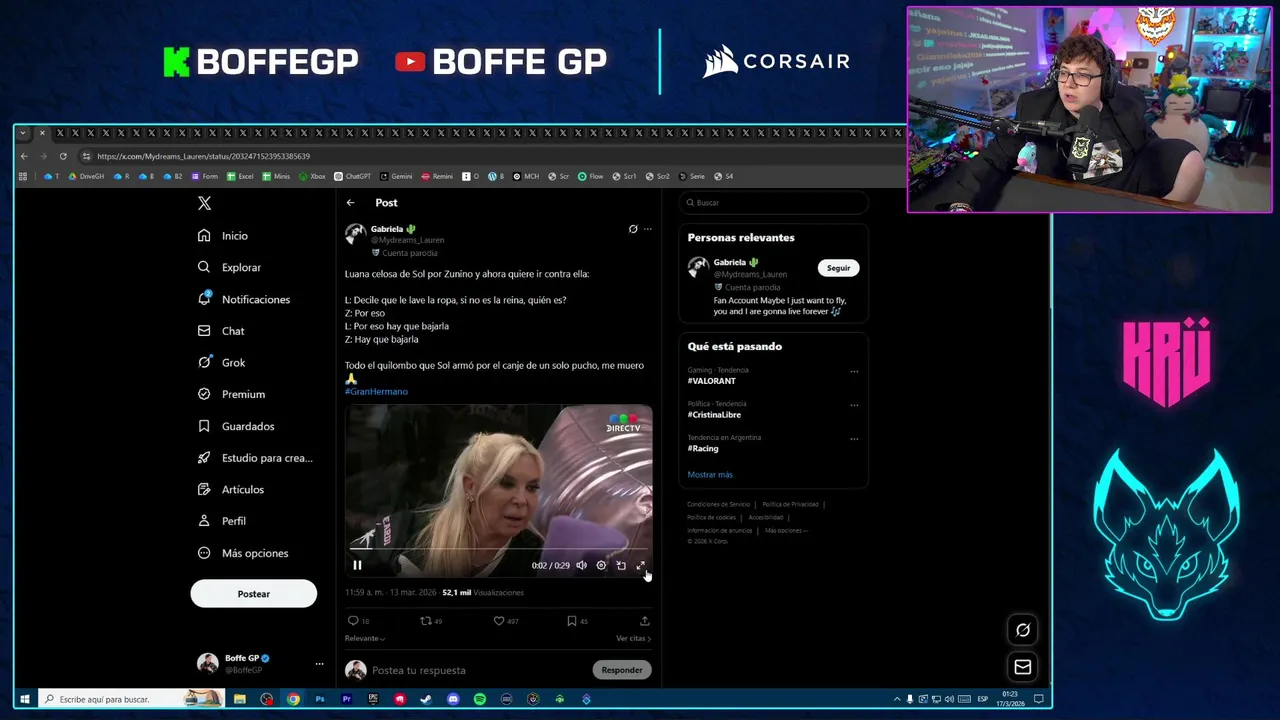Open Notificaciones in the sidebar
Screen dimensions: 1280x720
coord(244,299)
